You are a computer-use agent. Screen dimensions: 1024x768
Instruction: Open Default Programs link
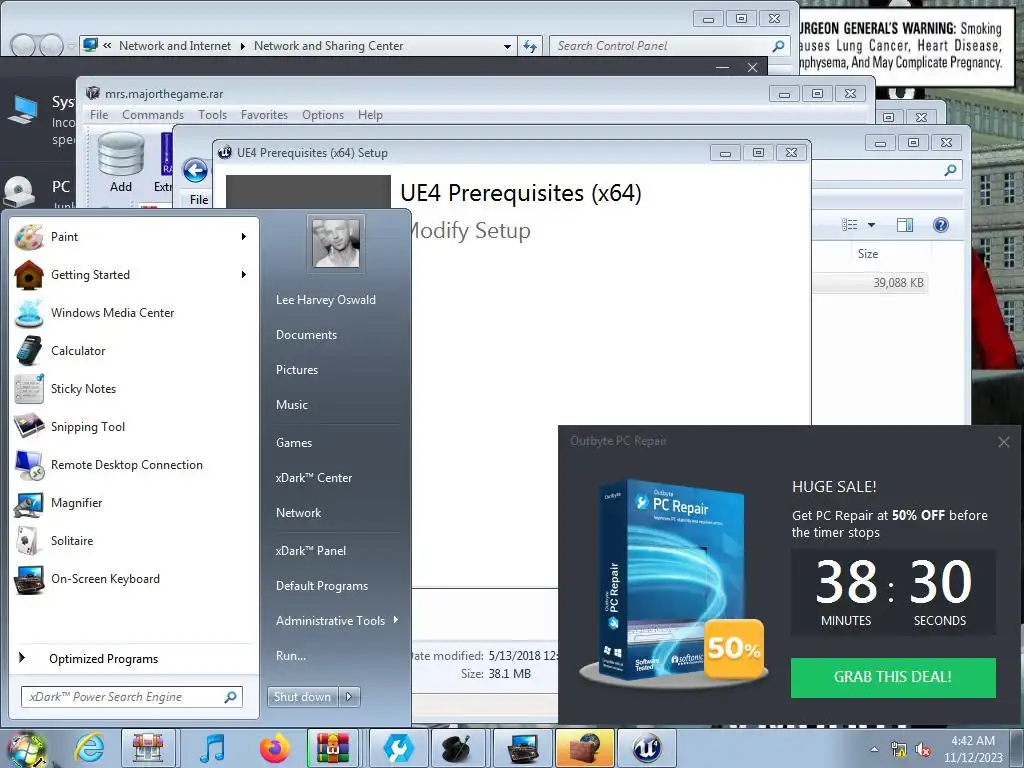322,586
